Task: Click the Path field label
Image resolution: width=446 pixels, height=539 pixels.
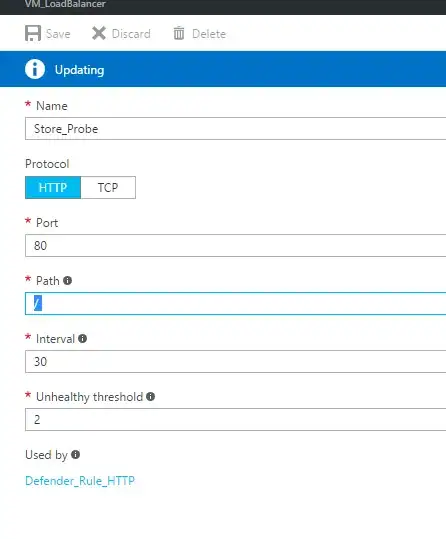Action: point(48,281)
